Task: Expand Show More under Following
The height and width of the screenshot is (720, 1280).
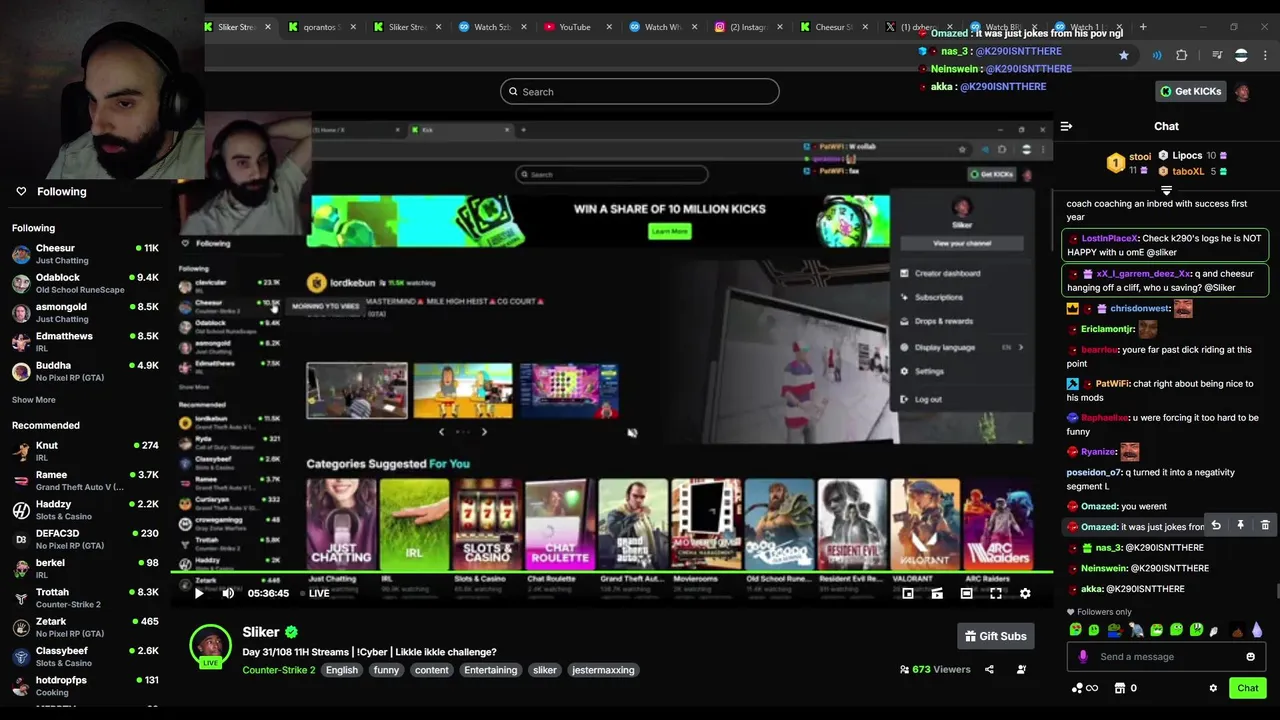Action: 33,400
